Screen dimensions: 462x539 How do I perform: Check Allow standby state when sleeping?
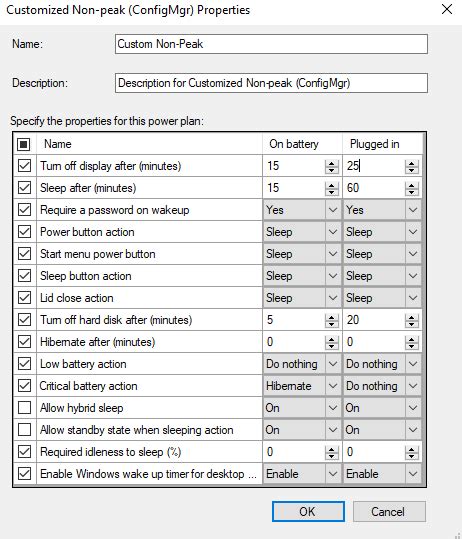click(x=24, y=430)
